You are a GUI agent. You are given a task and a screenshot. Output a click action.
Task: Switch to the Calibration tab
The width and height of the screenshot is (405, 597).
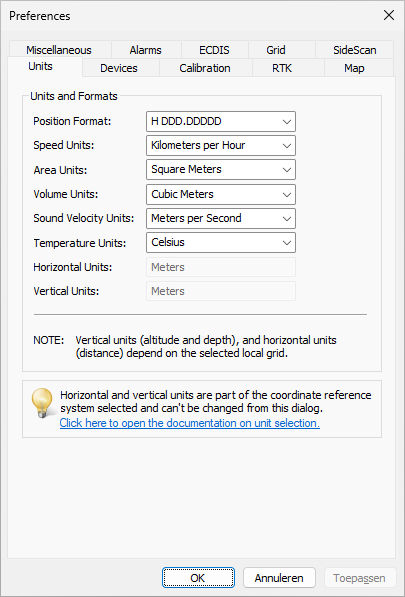205,68
